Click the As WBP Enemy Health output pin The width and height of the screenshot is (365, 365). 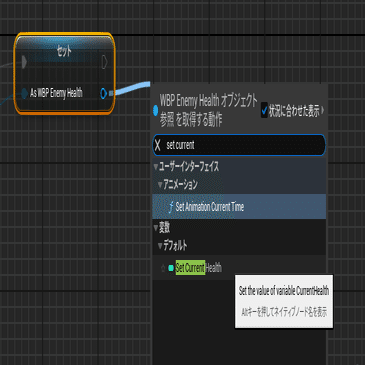pyautogui.click(x=104, y=93)
